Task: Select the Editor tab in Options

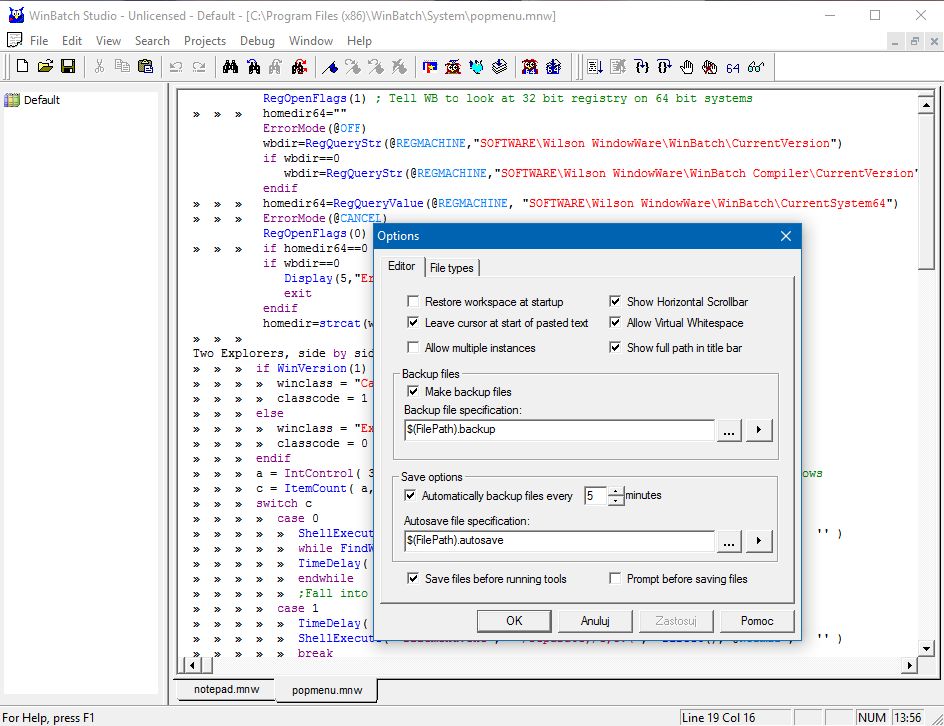Action: [x=402, y=266]
